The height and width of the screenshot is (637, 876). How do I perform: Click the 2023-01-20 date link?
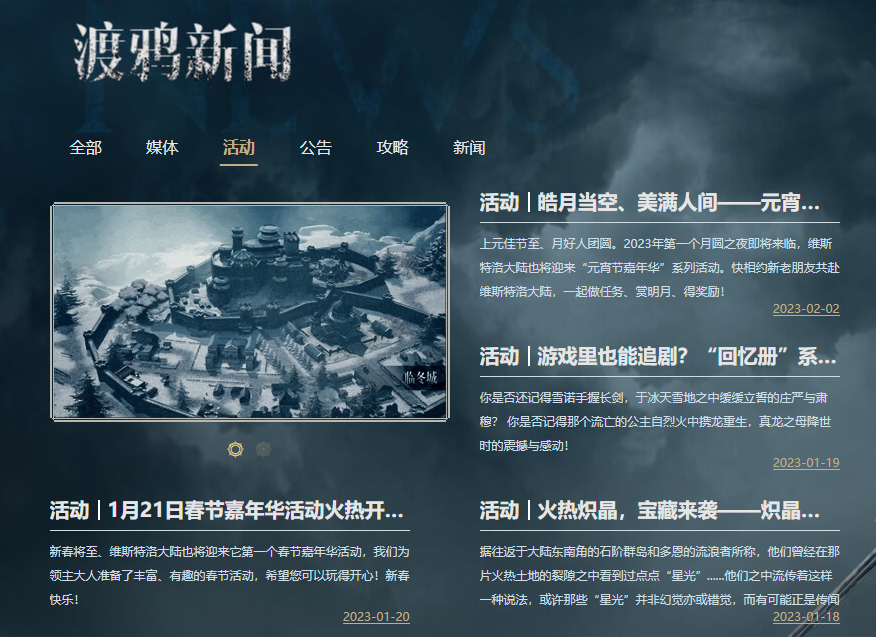point(376,617)
